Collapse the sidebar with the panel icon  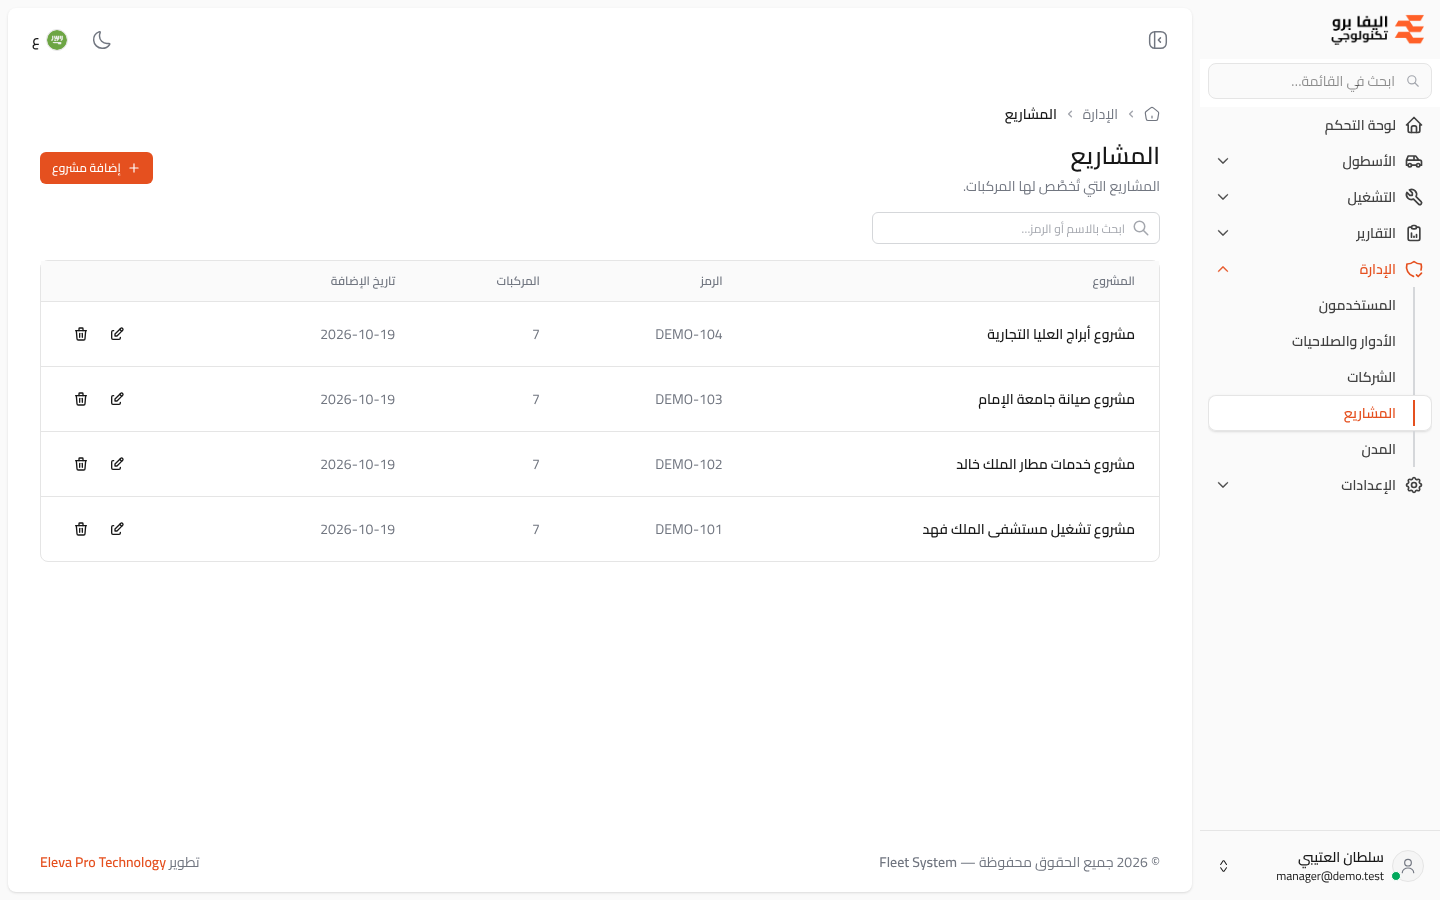[x=1158, y=40]
